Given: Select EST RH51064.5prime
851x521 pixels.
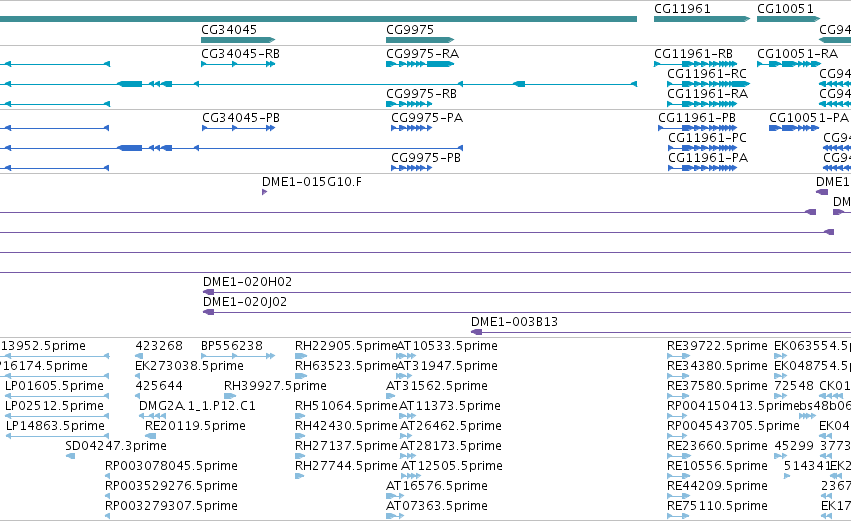Looking at the screenshot, I should tap(346, 406).
